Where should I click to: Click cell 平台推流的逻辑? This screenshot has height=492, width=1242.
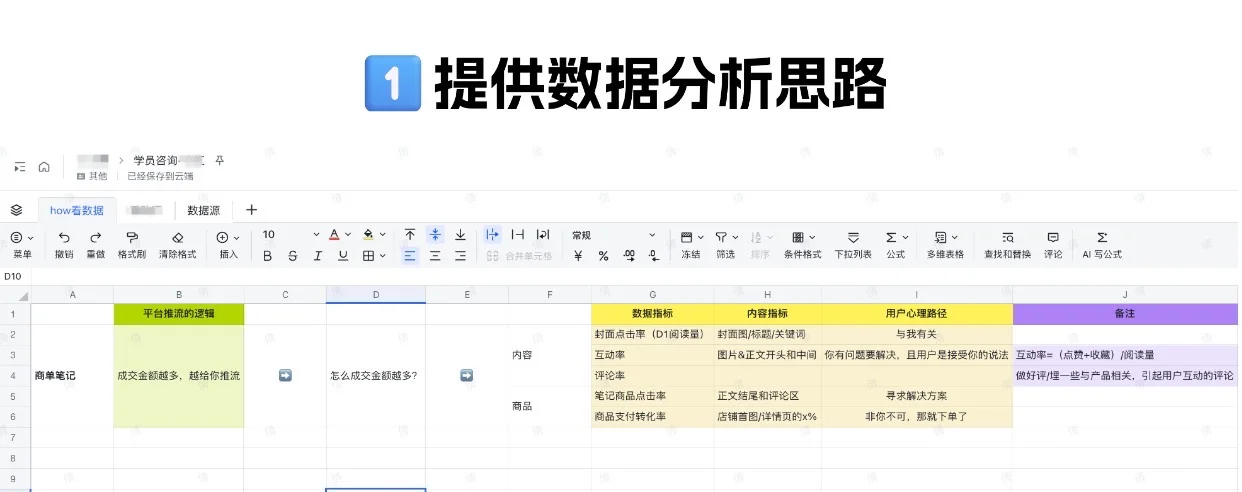pos(178,314)
